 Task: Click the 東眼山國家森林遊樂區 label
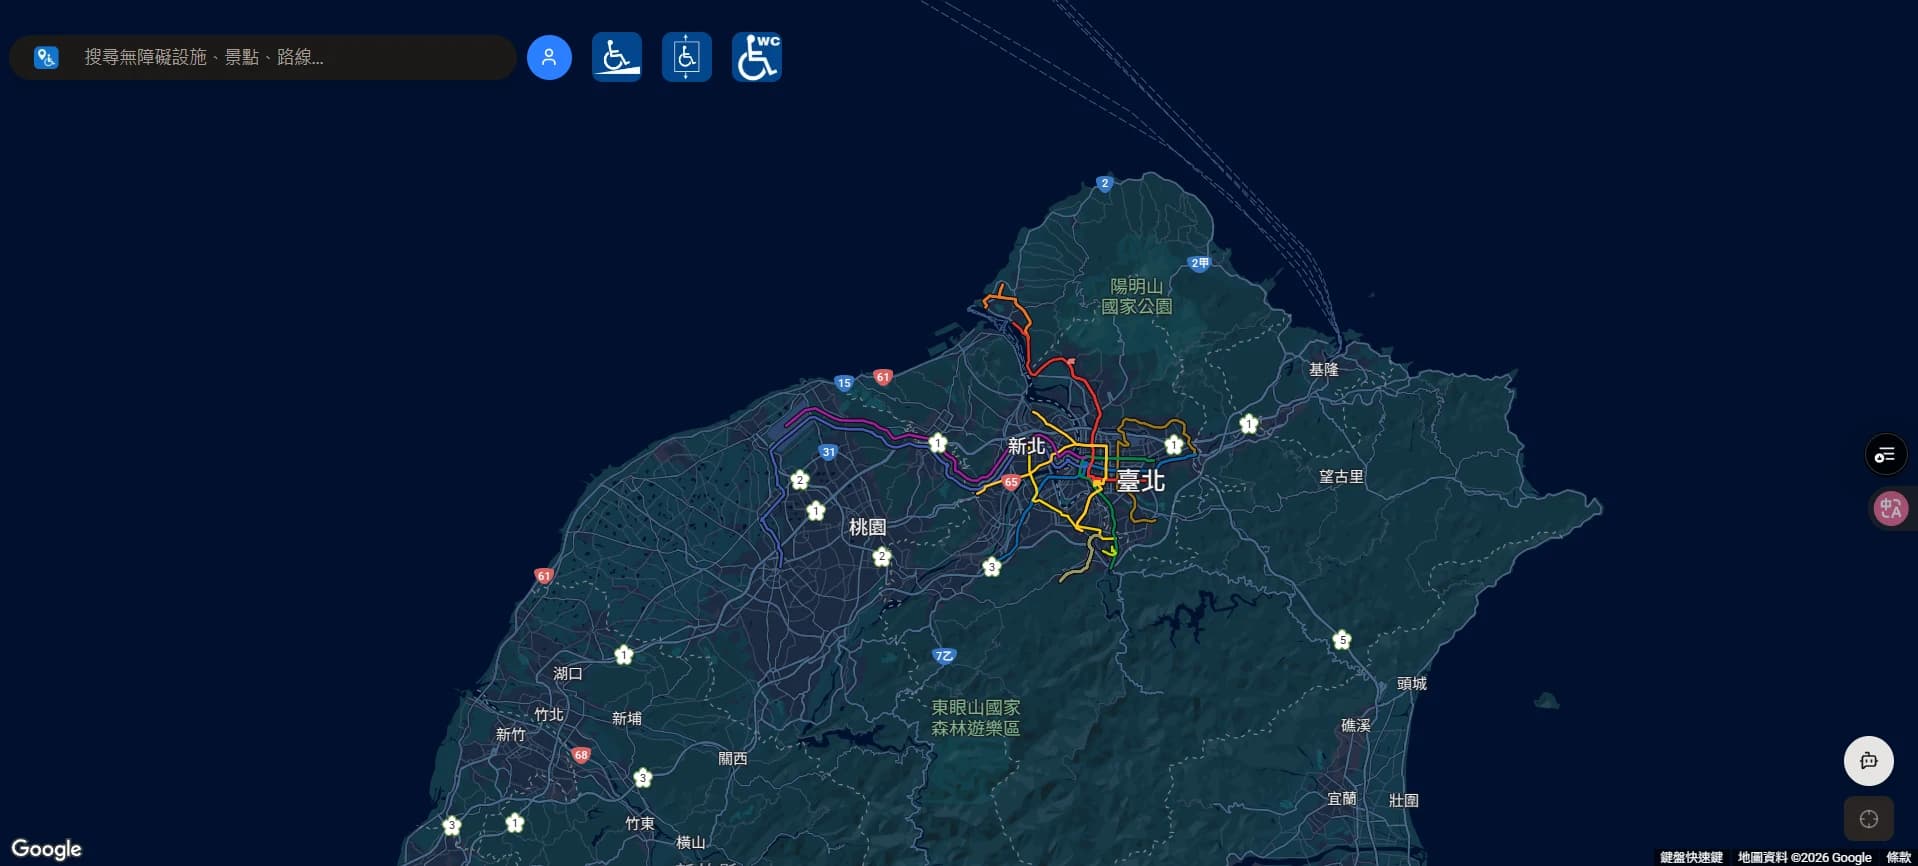(x=975, y=718)
